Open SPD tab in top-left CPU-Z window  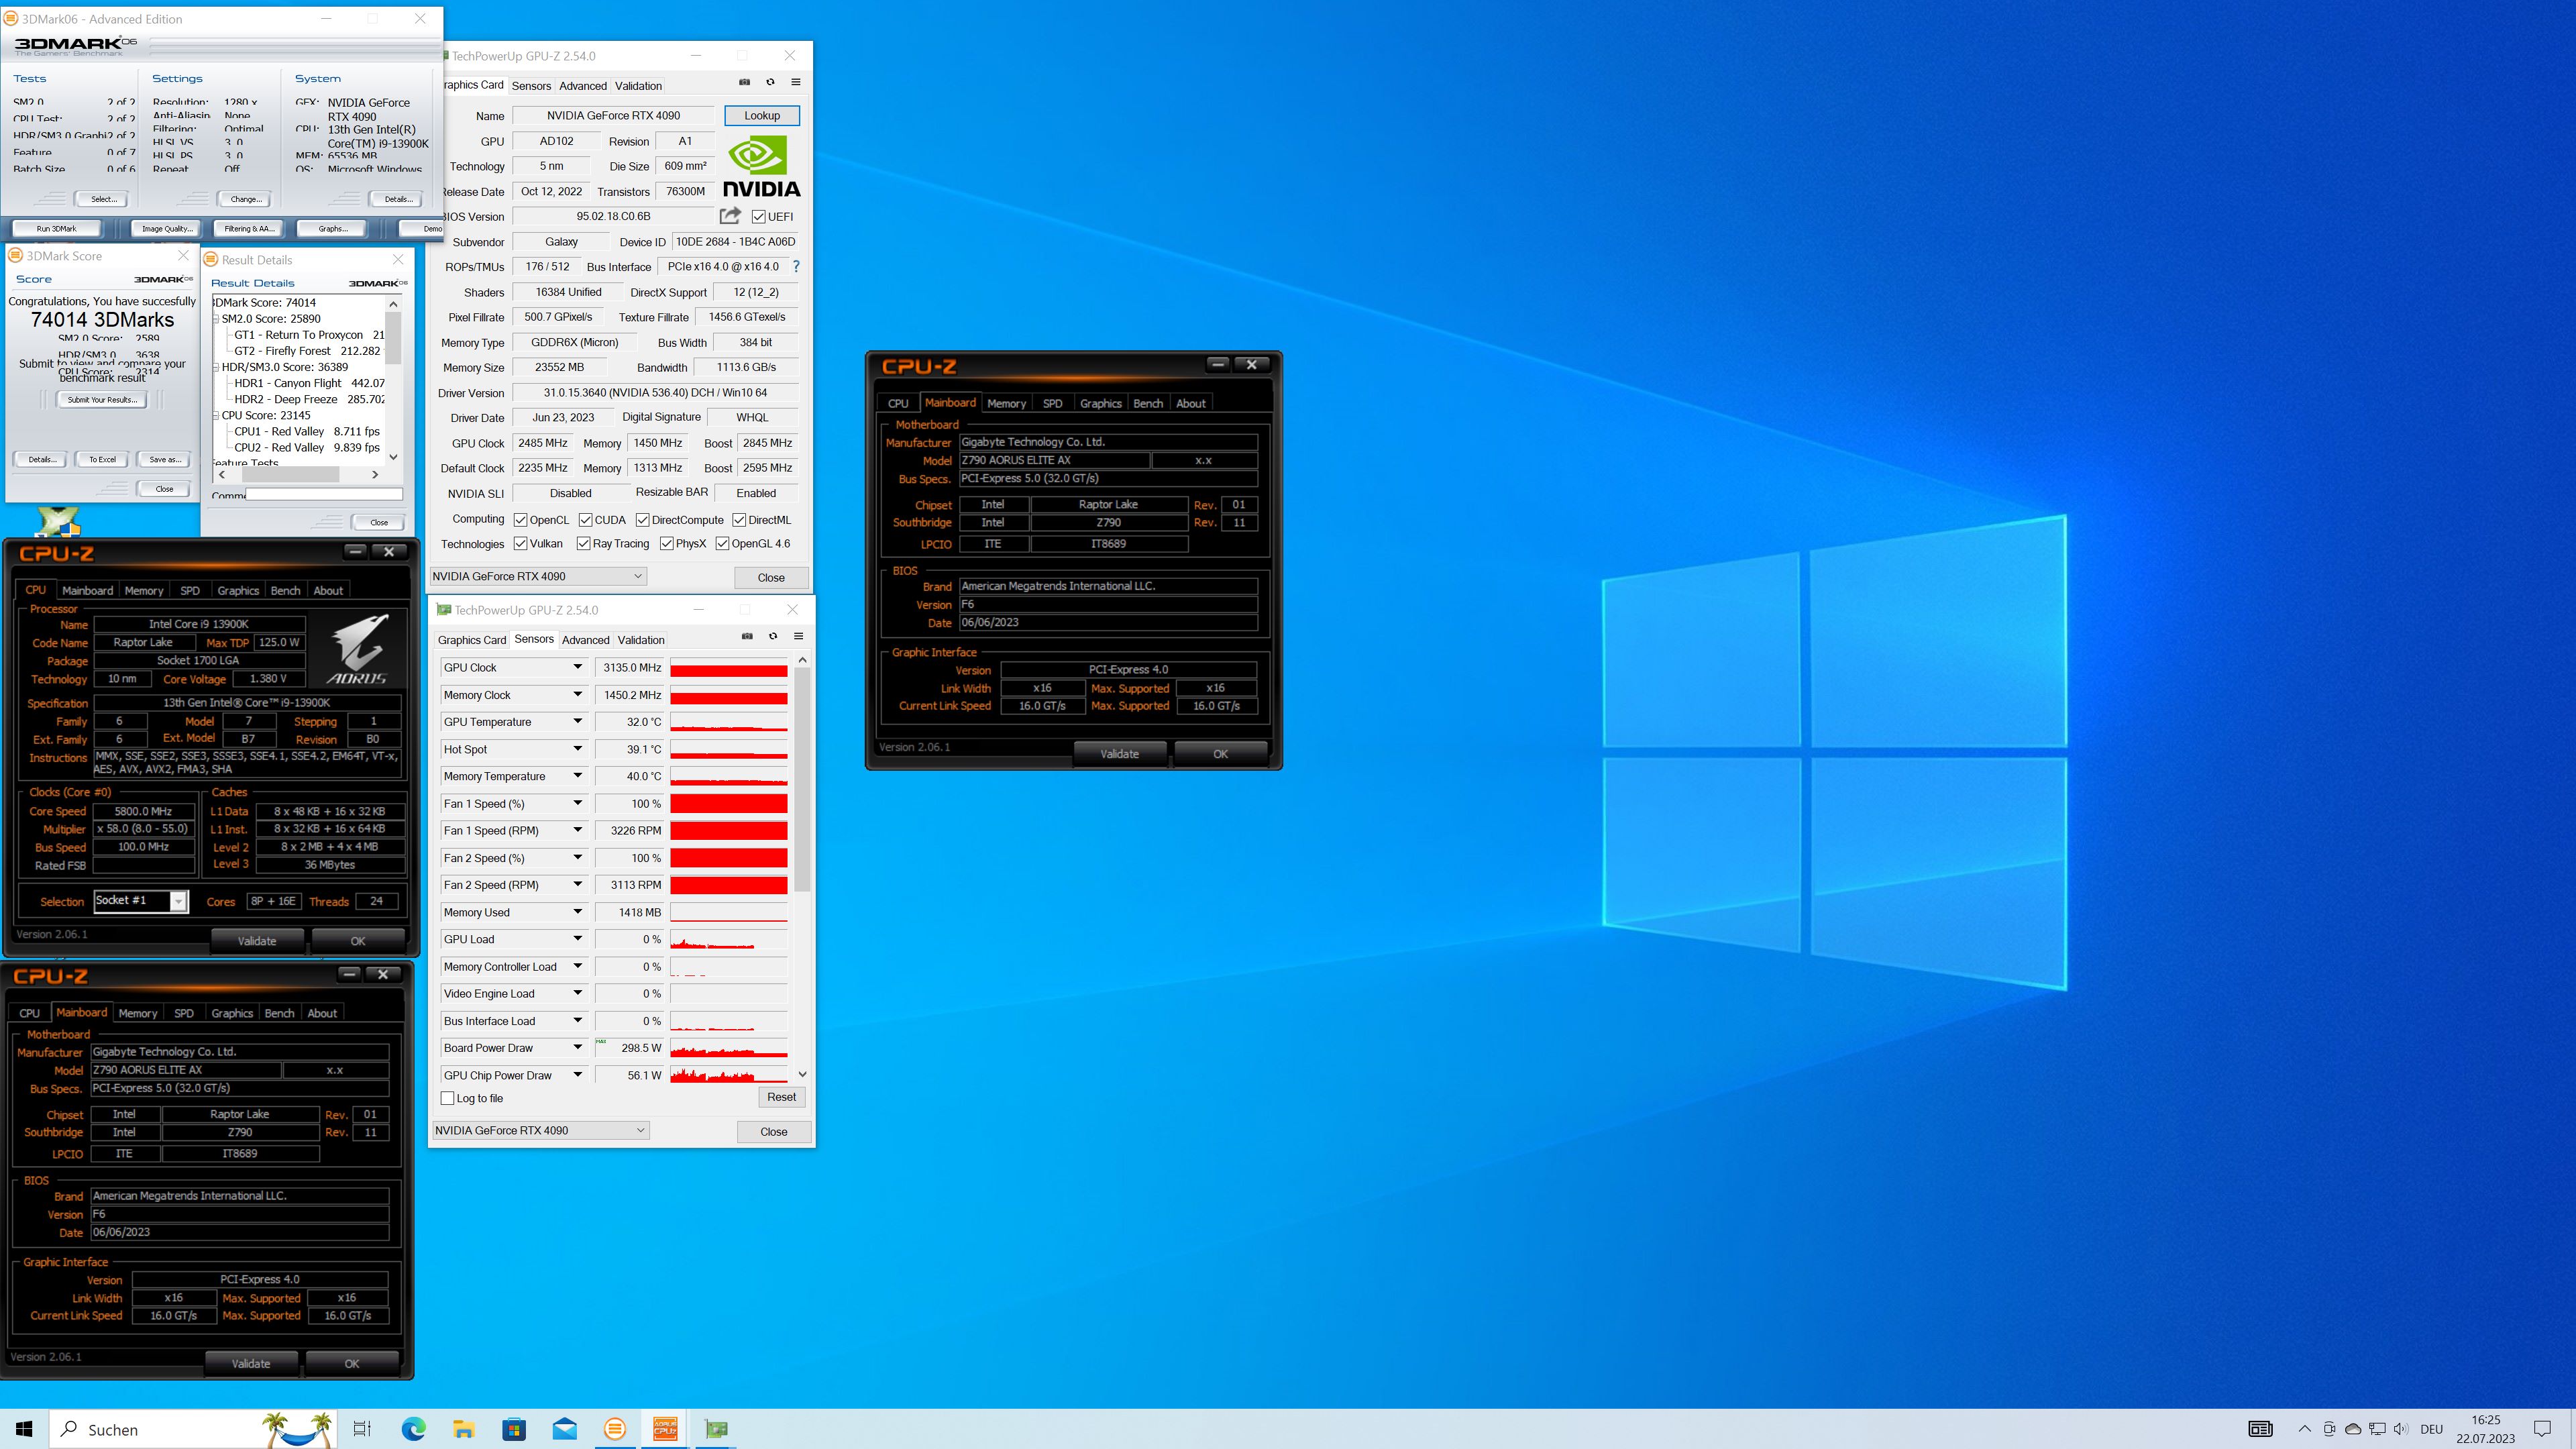tap(190, 590)
